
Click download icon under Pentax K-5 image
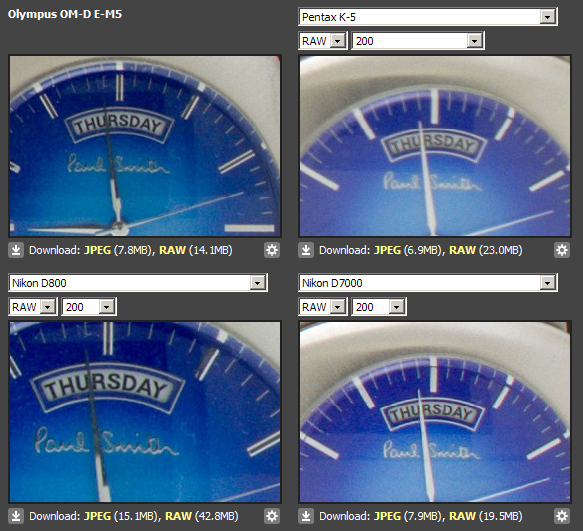[x=306, y=250]
